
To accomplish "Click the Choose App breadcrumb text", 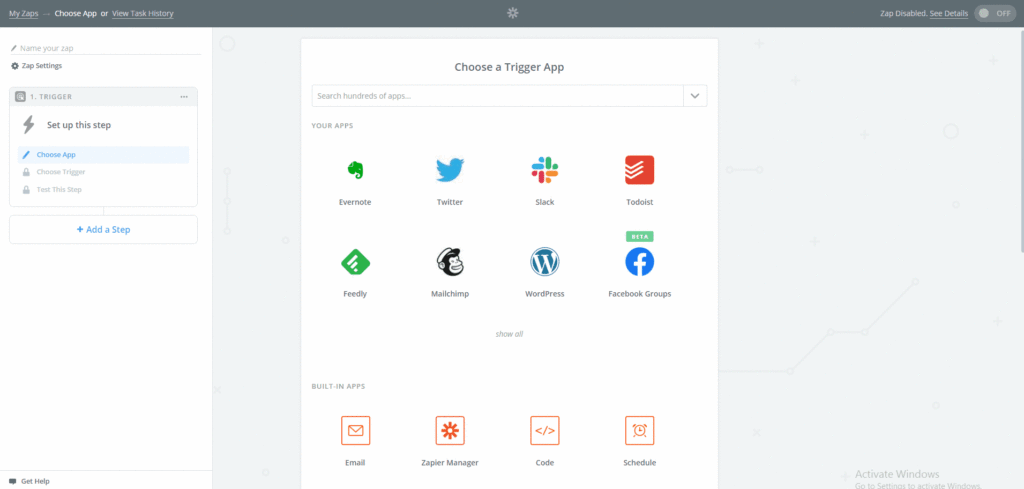I will coord(76,13).
